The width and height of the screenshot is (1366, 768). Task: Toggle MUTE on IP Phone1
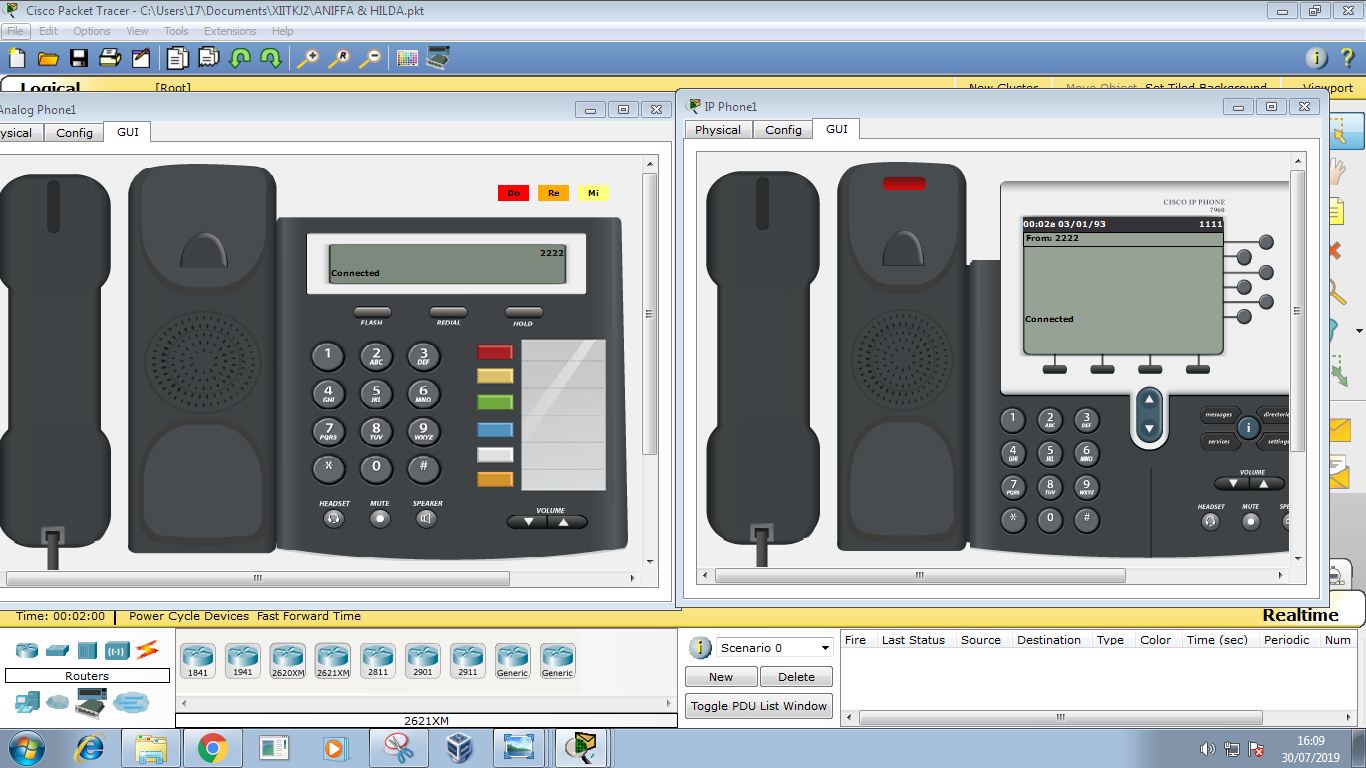click(x=1251, y=521)
